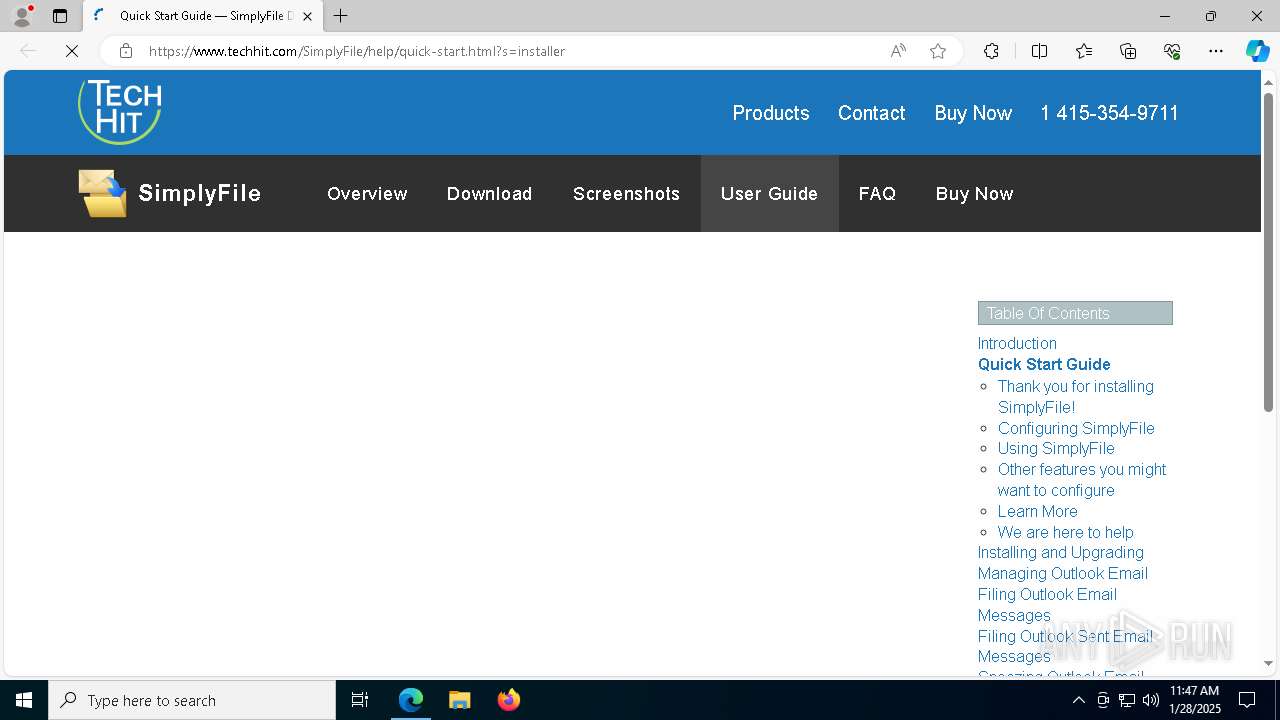
Task: Open the Introduction link
Action: pos(1017,343)
